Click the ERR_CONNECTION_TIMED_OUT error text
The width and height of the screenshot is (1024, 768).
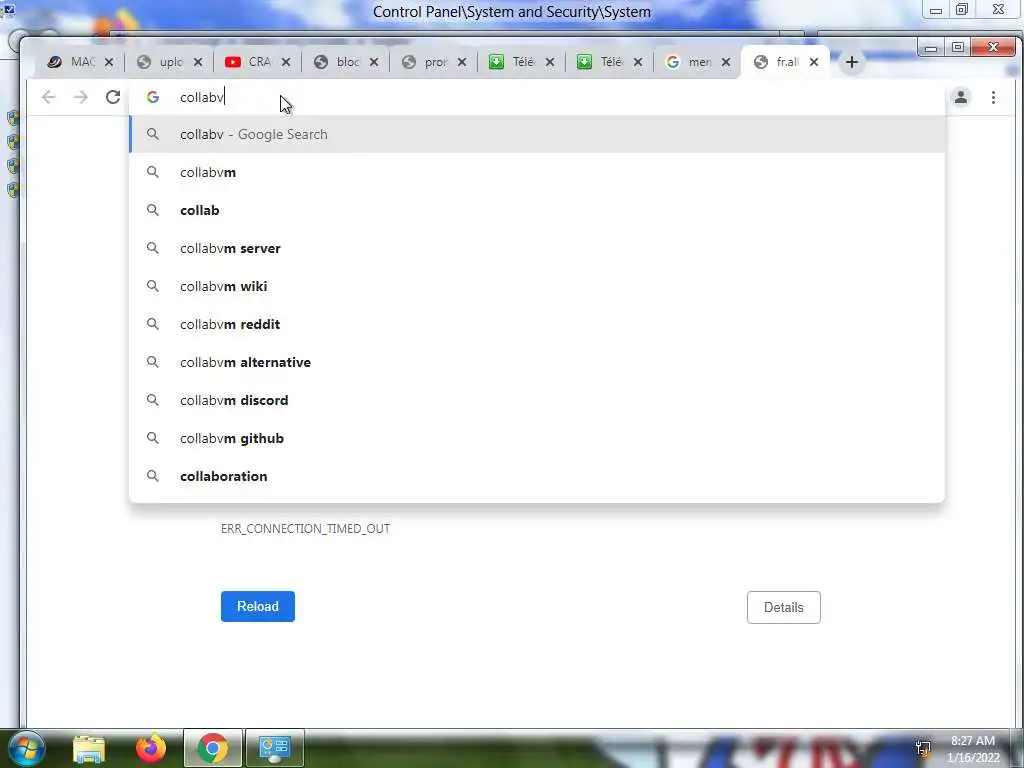point(305,528)
